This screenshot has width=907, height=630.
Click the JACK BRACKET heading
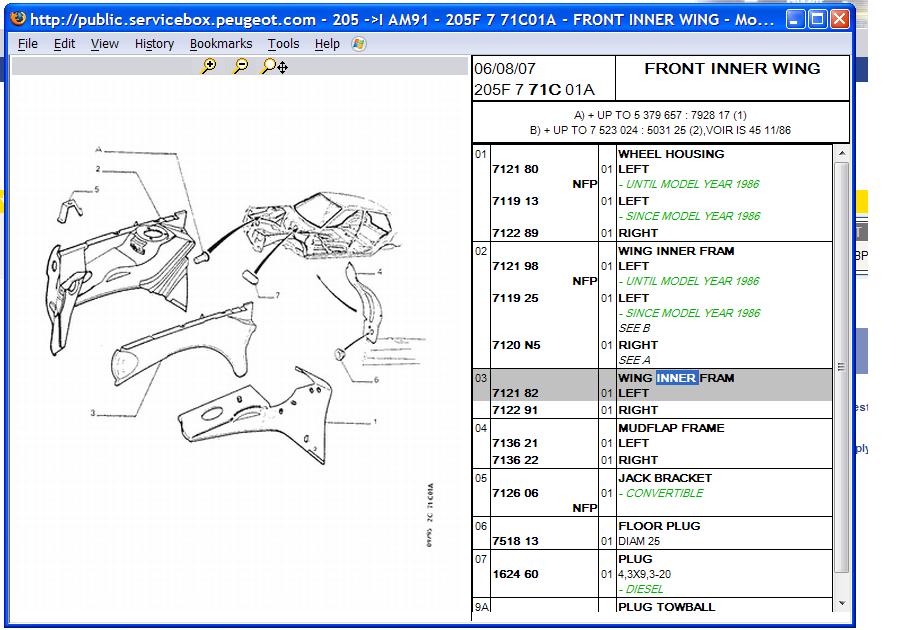point(665,478)
